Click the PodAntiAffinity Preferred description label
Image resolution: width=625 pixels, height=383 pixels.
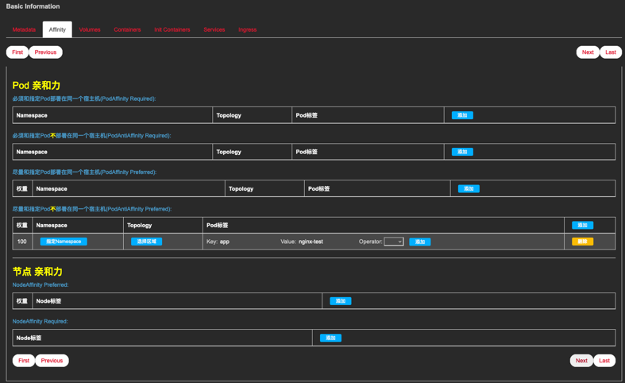(x=92, y=209)
